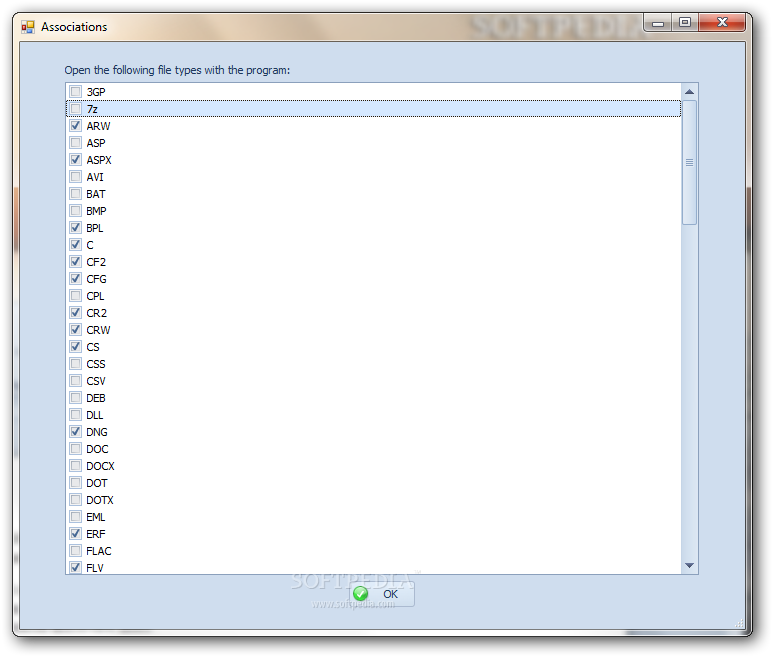Click the vertical scrollbar thumb

pyautogui.click(x=689, y=163)
